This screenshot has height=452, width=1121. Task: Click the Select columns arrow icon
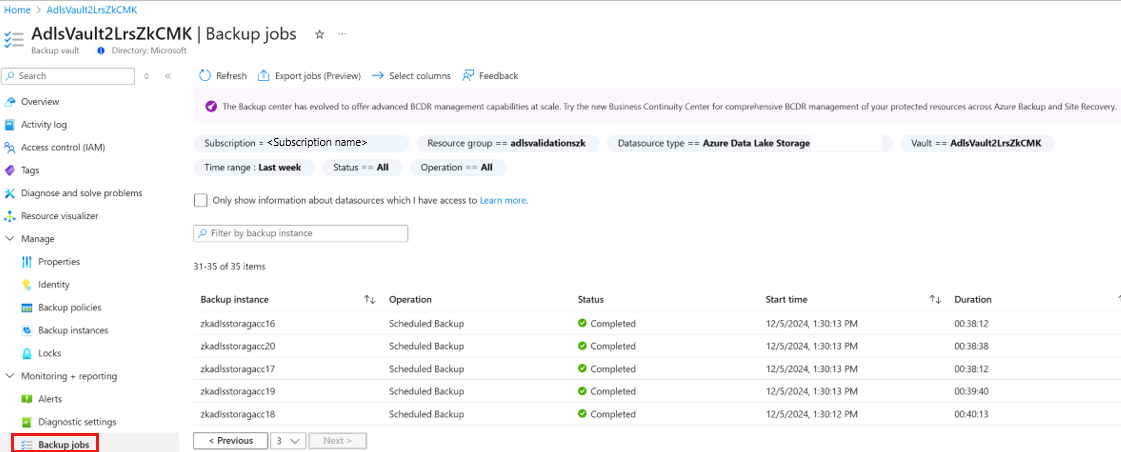tap(377, 76)
